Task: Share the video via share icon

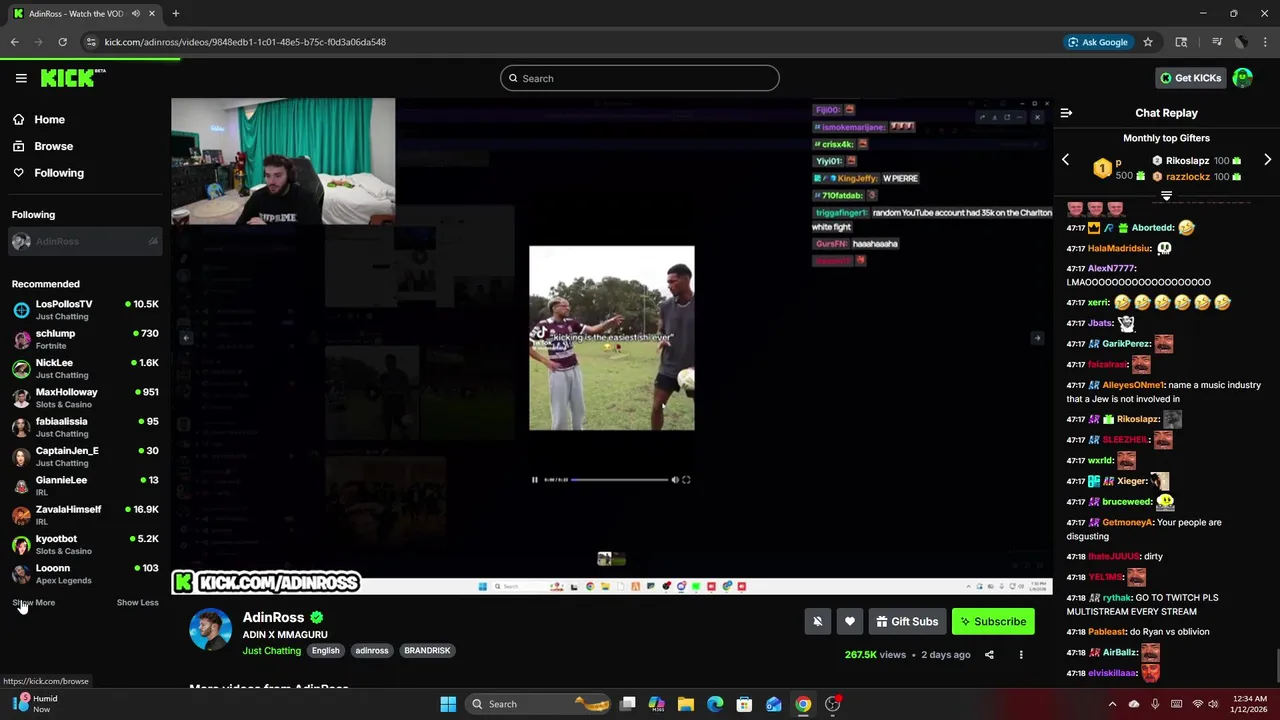Action: click(x=989, y=655)
